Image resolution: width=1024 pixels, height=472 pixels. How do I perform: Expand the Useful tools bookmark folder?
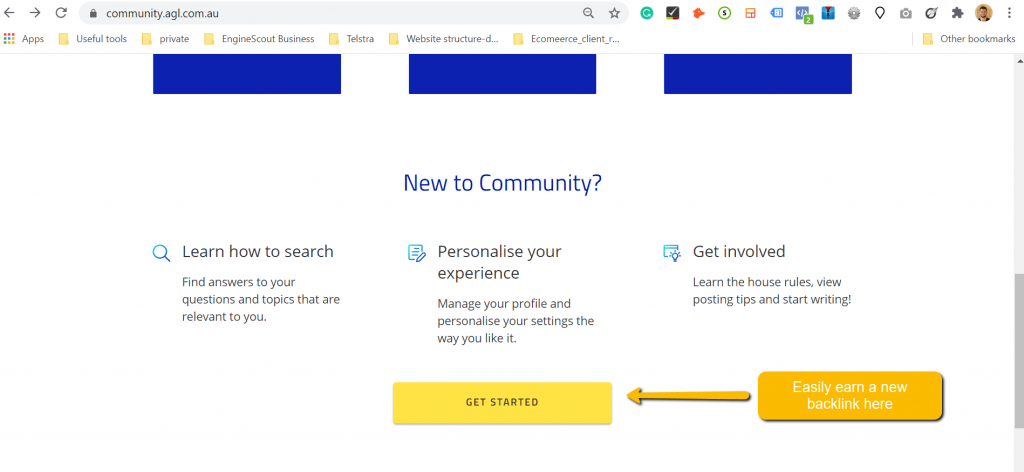93,39
